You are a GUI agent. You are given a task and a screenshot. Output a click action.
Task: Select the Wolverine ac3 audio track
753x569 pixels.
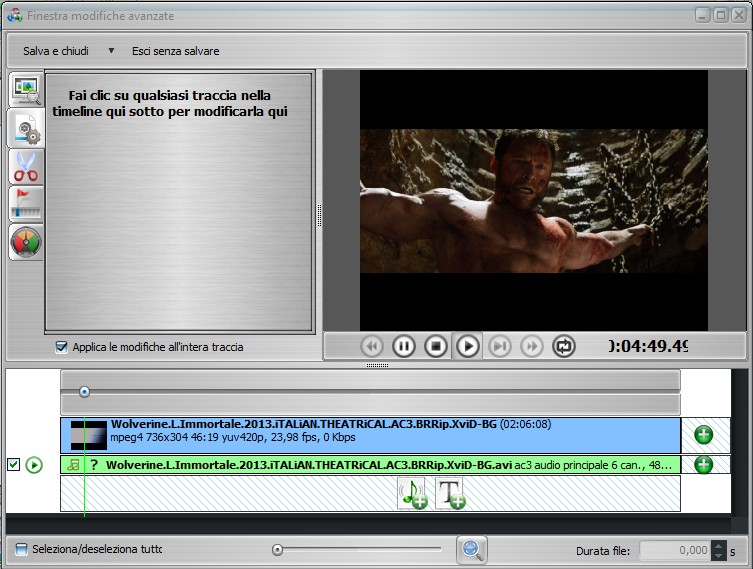[x=370, y=465]
